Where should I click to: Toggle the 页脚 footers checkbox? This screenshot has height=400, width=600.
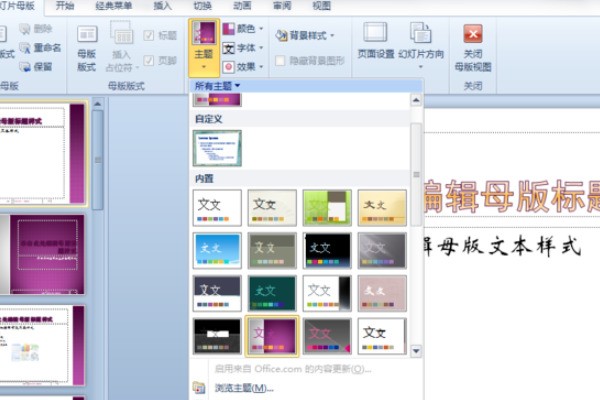[149, 60]
